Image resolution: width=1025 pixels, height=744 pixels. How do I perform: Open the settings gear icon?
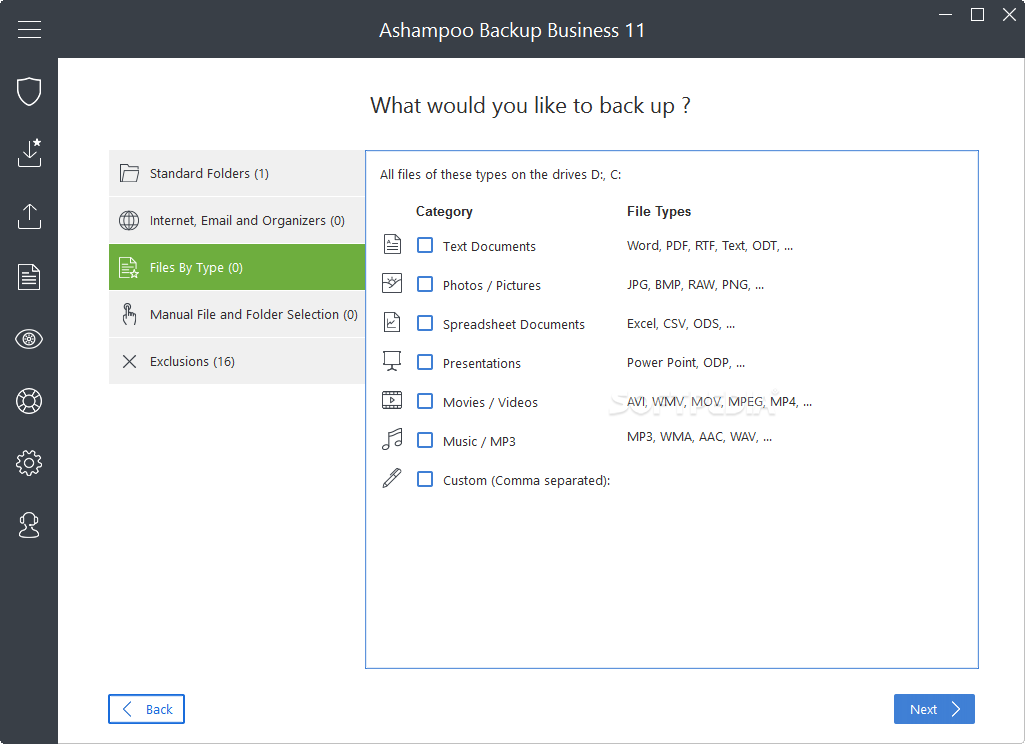pos(29,463)
